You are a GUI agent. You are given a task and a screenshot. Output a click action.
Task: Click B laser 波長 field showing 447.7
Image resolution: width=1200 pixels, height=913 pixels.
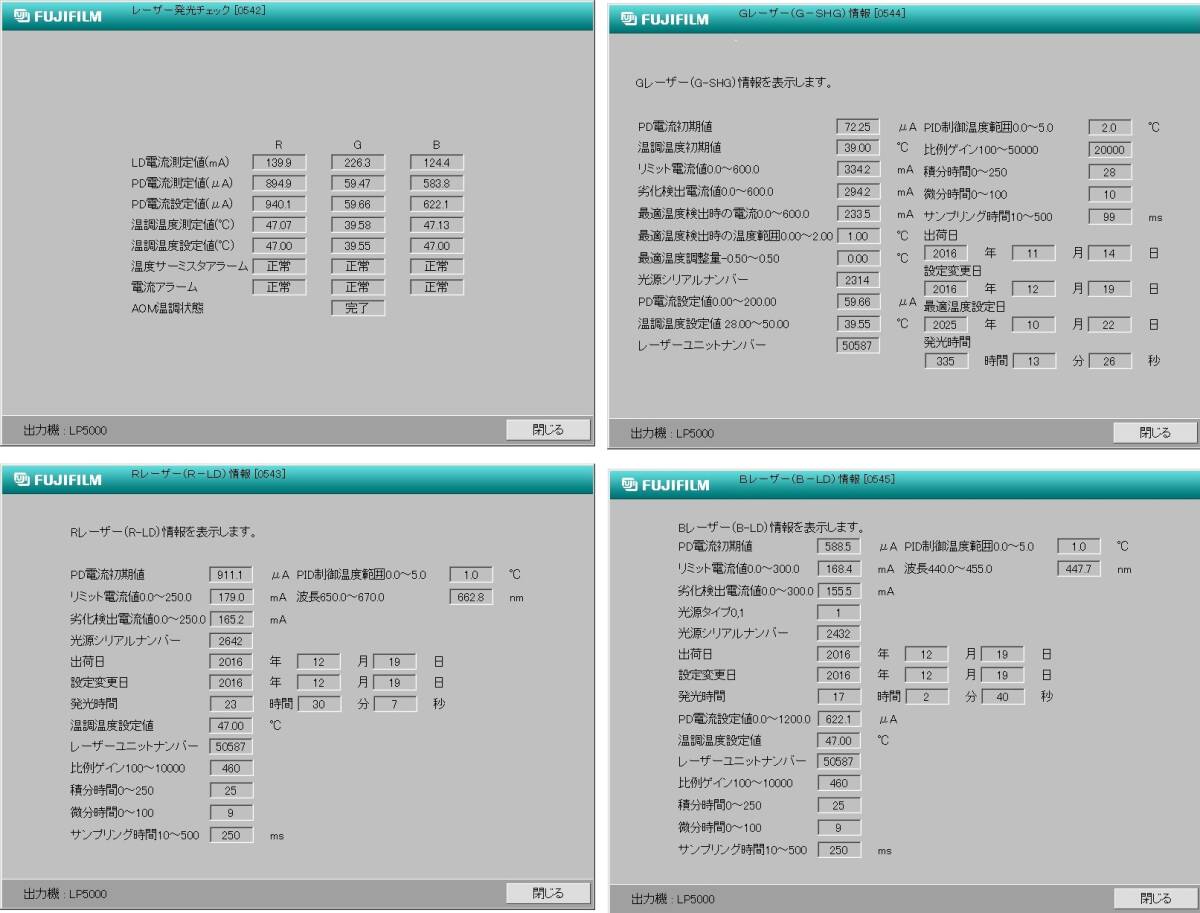pyautogui.click(x=1079, y=569)
